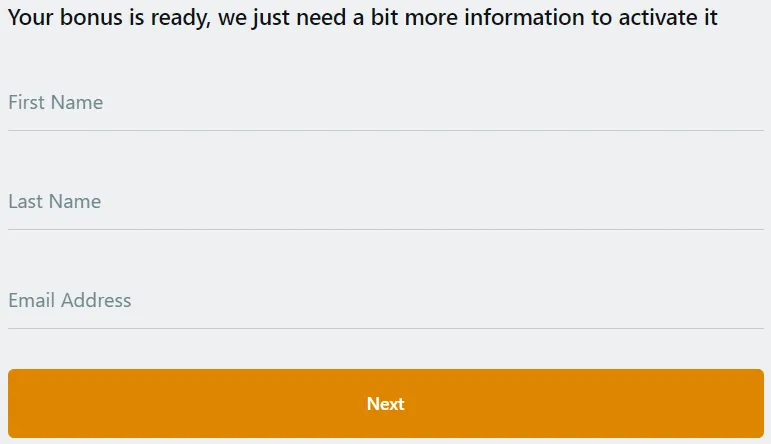Choose the field for entering surname
The width and height of the screenshot is (771, 444).
pyautogui.click(x=385, y=202)
